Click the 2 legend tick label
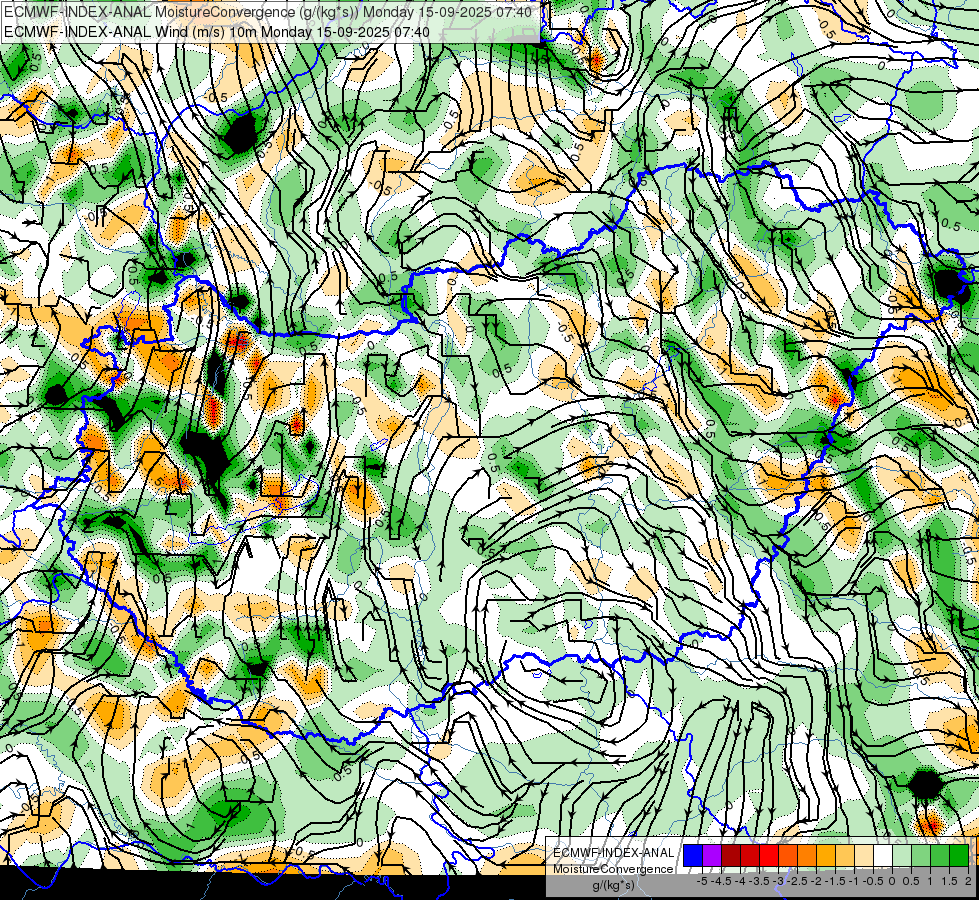 [968, 881]
